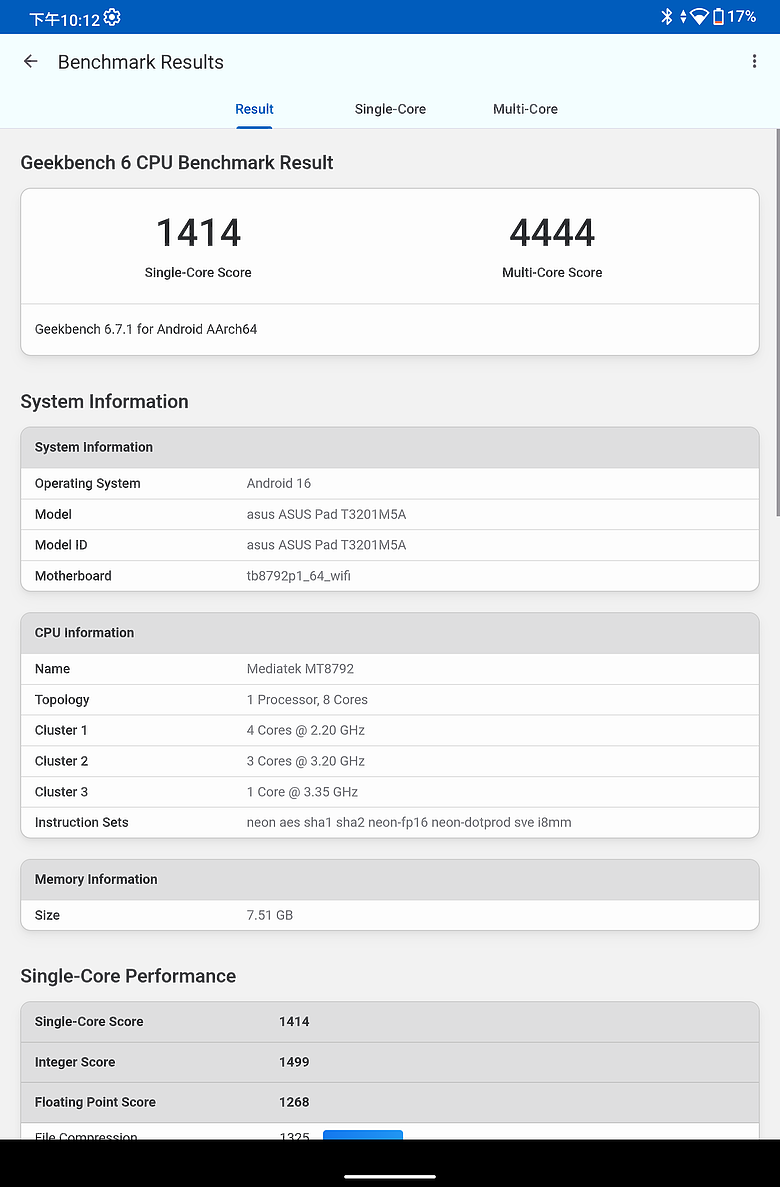Tap the Android 16 operating system value
The height and width of the screenshot is (1187, 780).
point(279,484)
